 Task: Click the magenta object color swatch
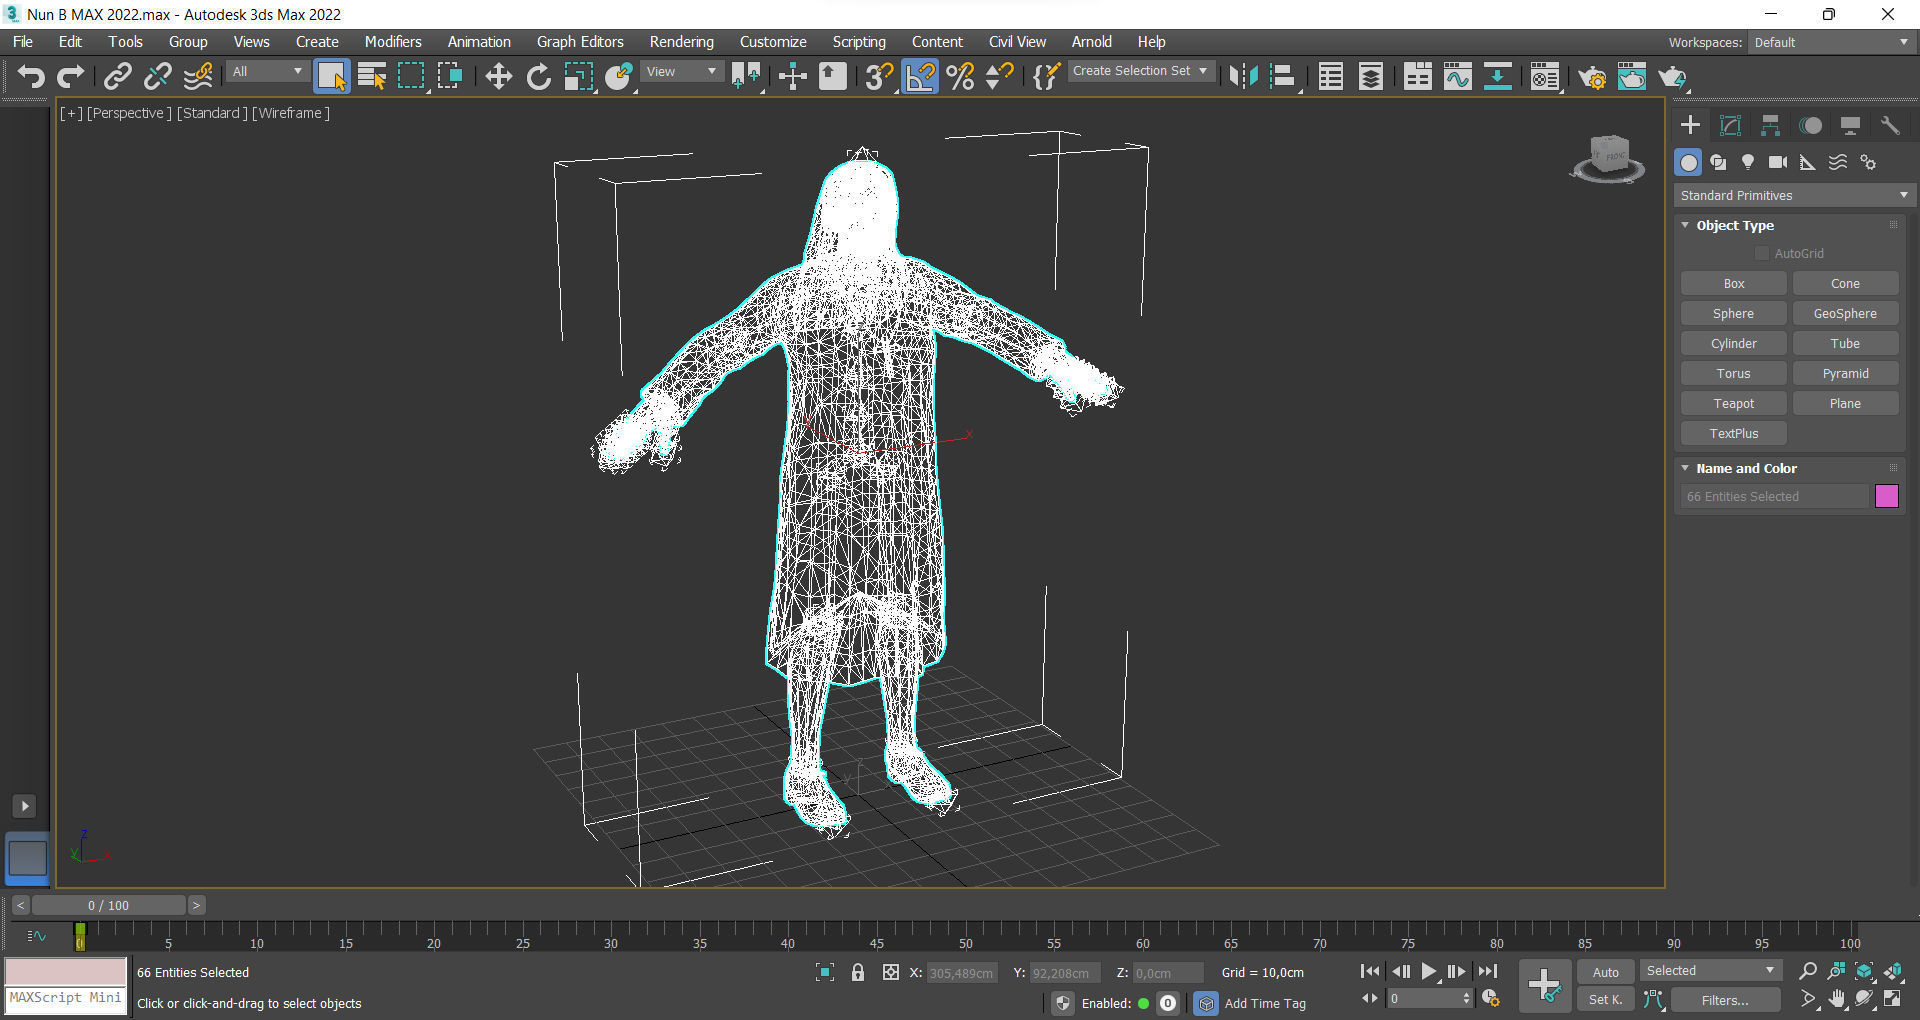1886,496
